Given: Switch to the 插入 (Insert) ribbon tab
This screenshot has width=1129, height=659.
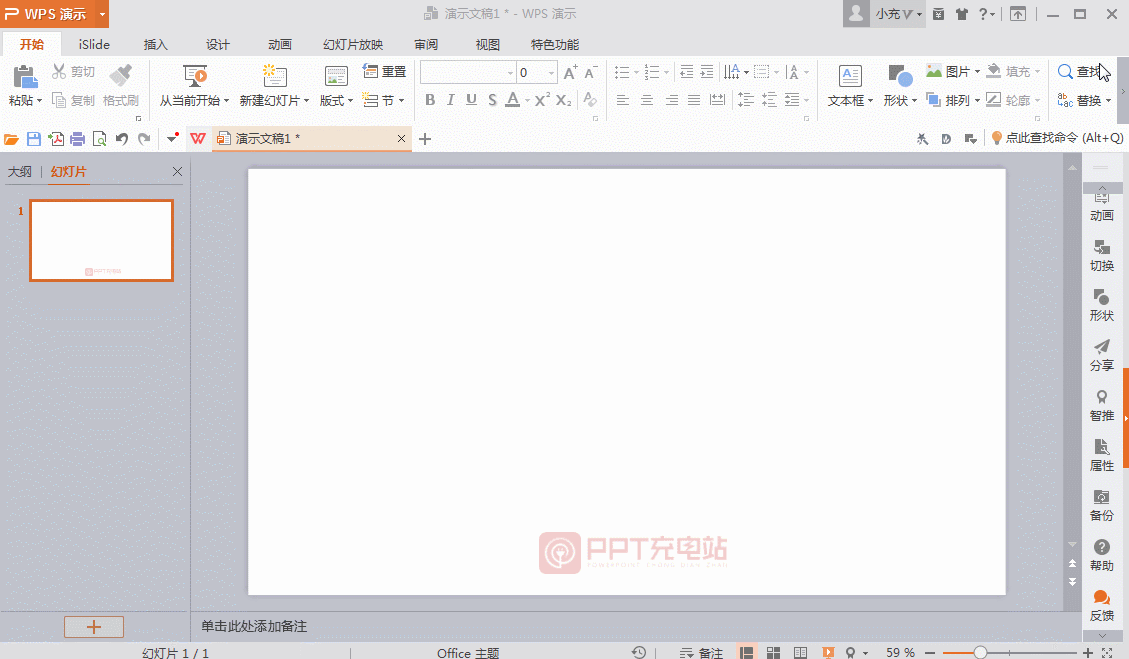Looking at the screenshot, I should [156, 45].
